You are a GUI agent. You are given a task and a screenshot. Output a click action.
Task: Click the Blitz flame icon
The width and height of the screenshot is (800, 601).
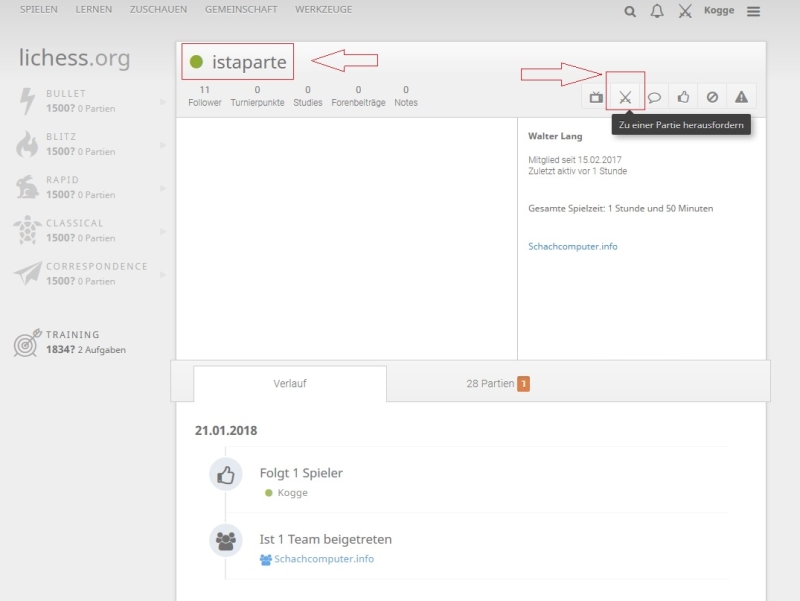27,144
